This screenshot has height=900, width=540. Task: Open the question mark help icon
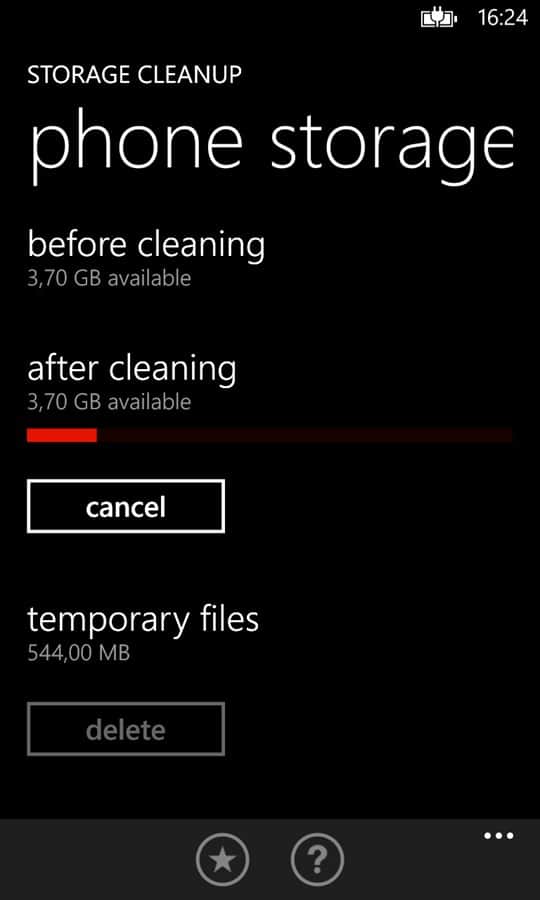click(x=317, y=860)
